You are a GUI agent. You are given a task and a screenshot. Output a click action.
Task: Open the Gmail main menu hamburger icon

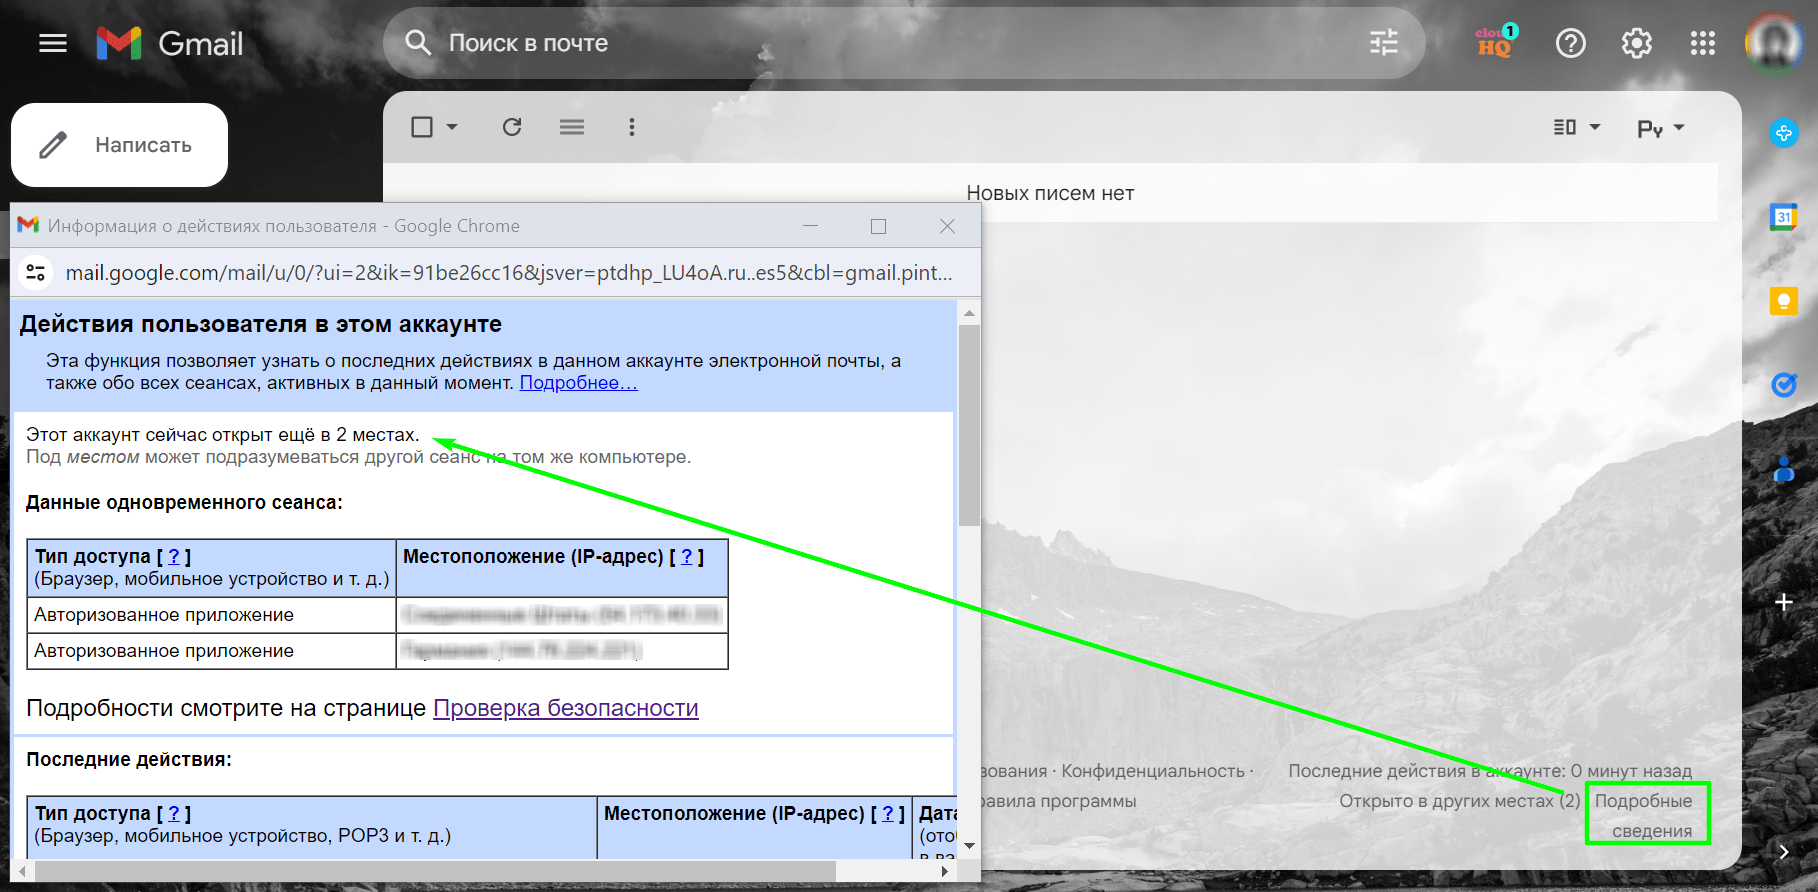coord(52,43)
